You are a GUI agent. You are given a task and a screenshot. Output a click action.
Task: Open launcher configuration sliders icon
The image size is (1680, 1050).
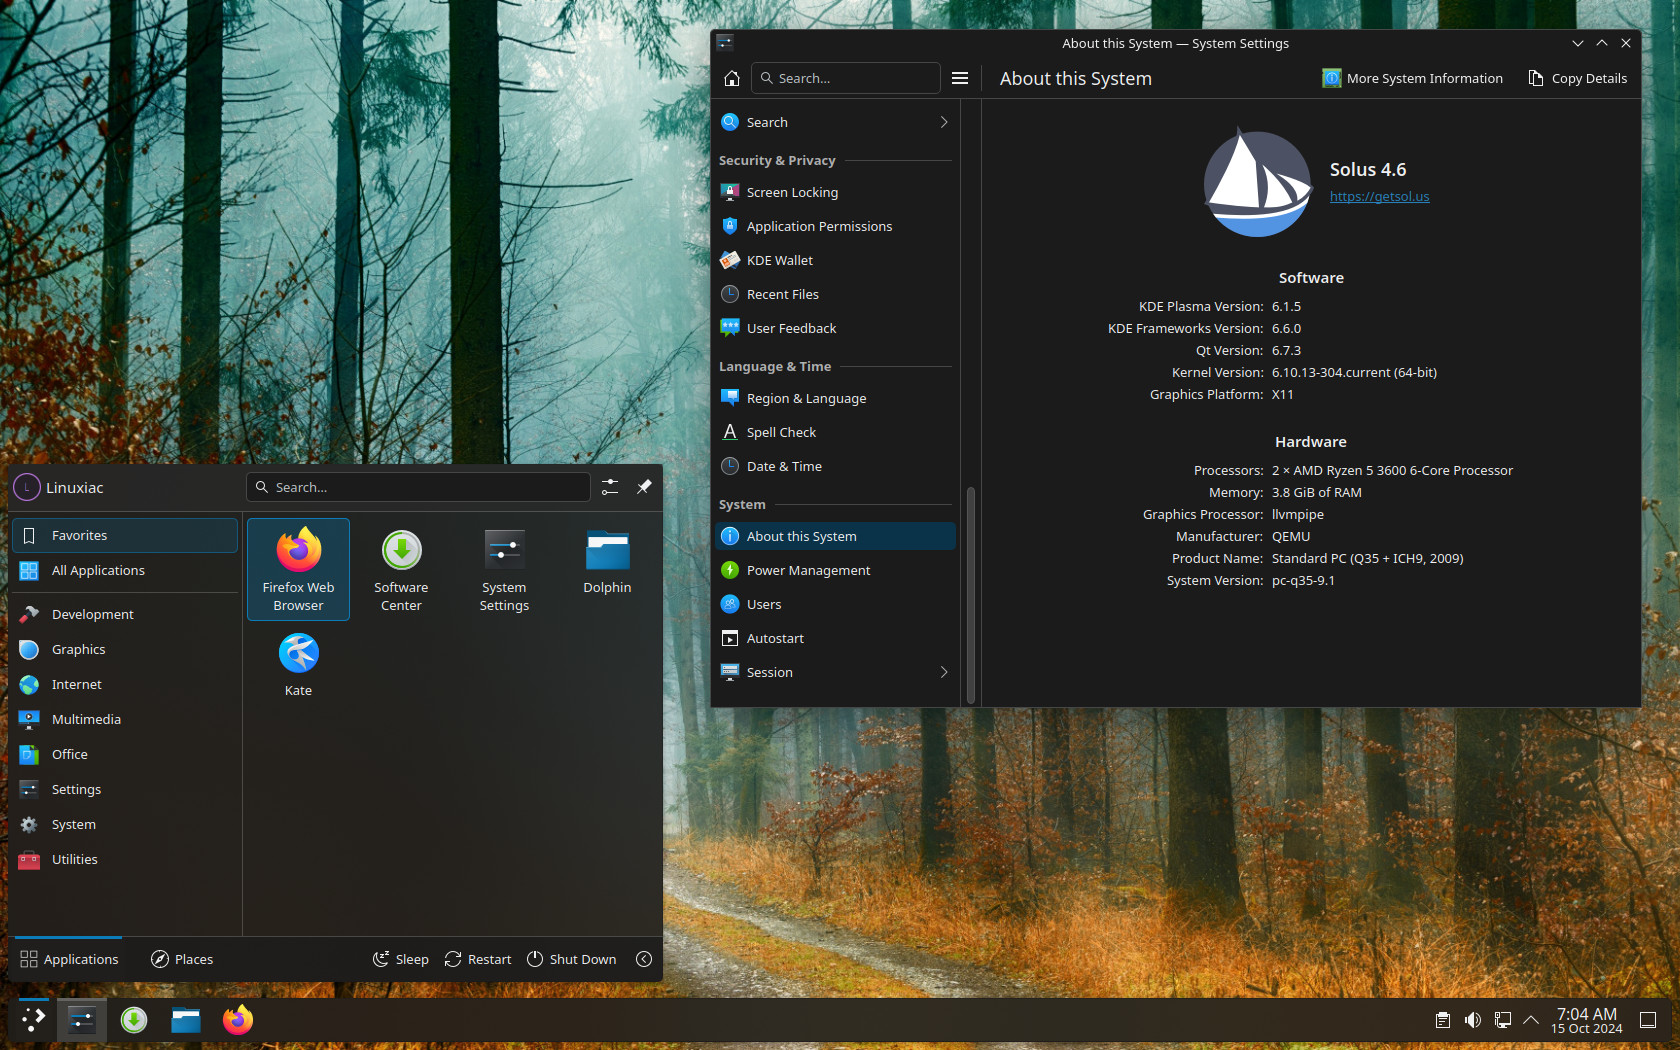(x=610, y=487)
